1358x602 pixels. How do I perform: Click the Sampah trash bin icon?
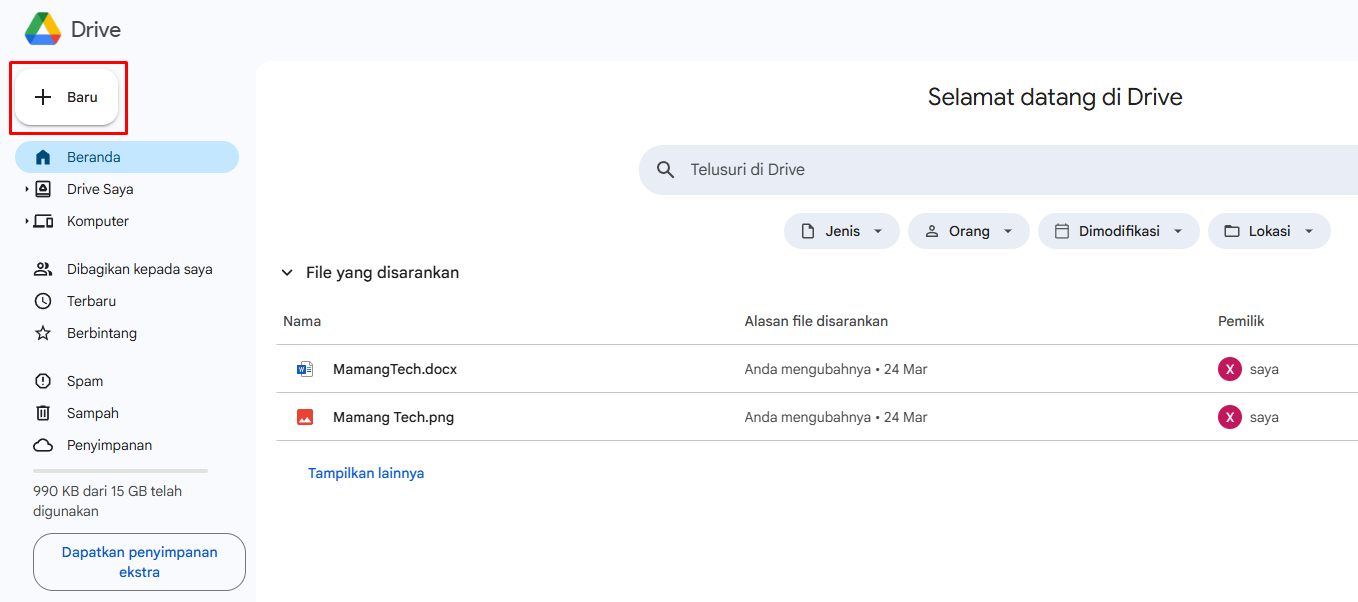[x=43, y=413]
